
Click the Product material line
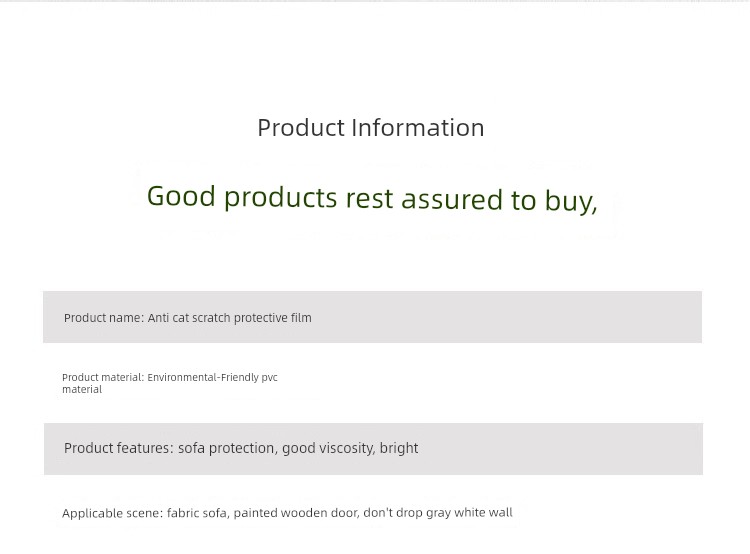click(x=170, y=383)
